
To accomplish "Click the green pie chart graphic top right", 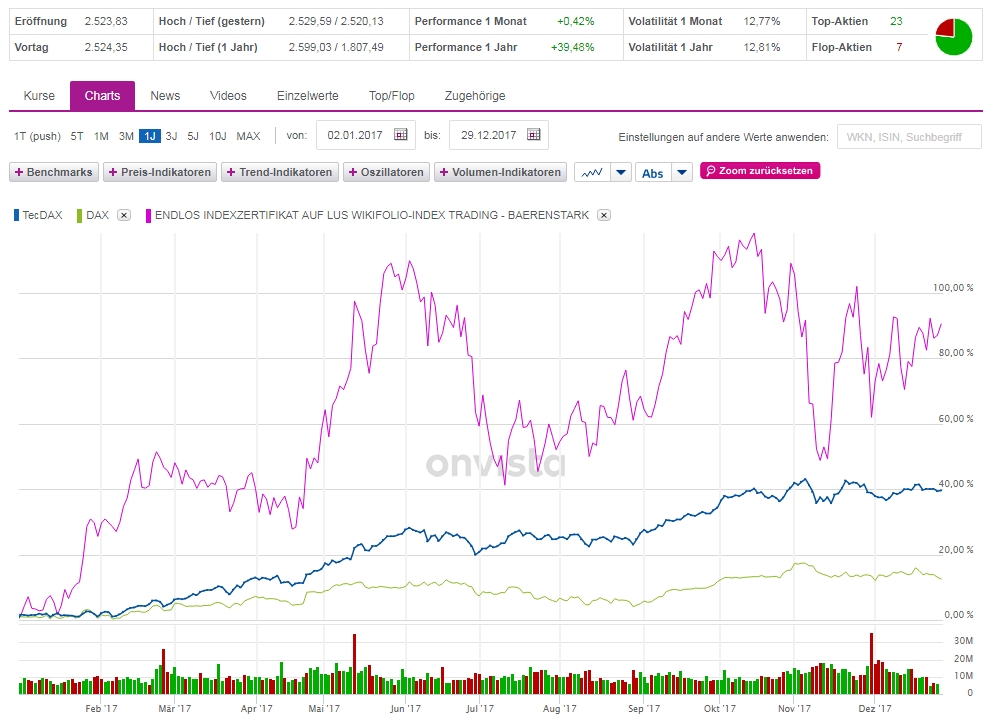I will tap(953, 36).
